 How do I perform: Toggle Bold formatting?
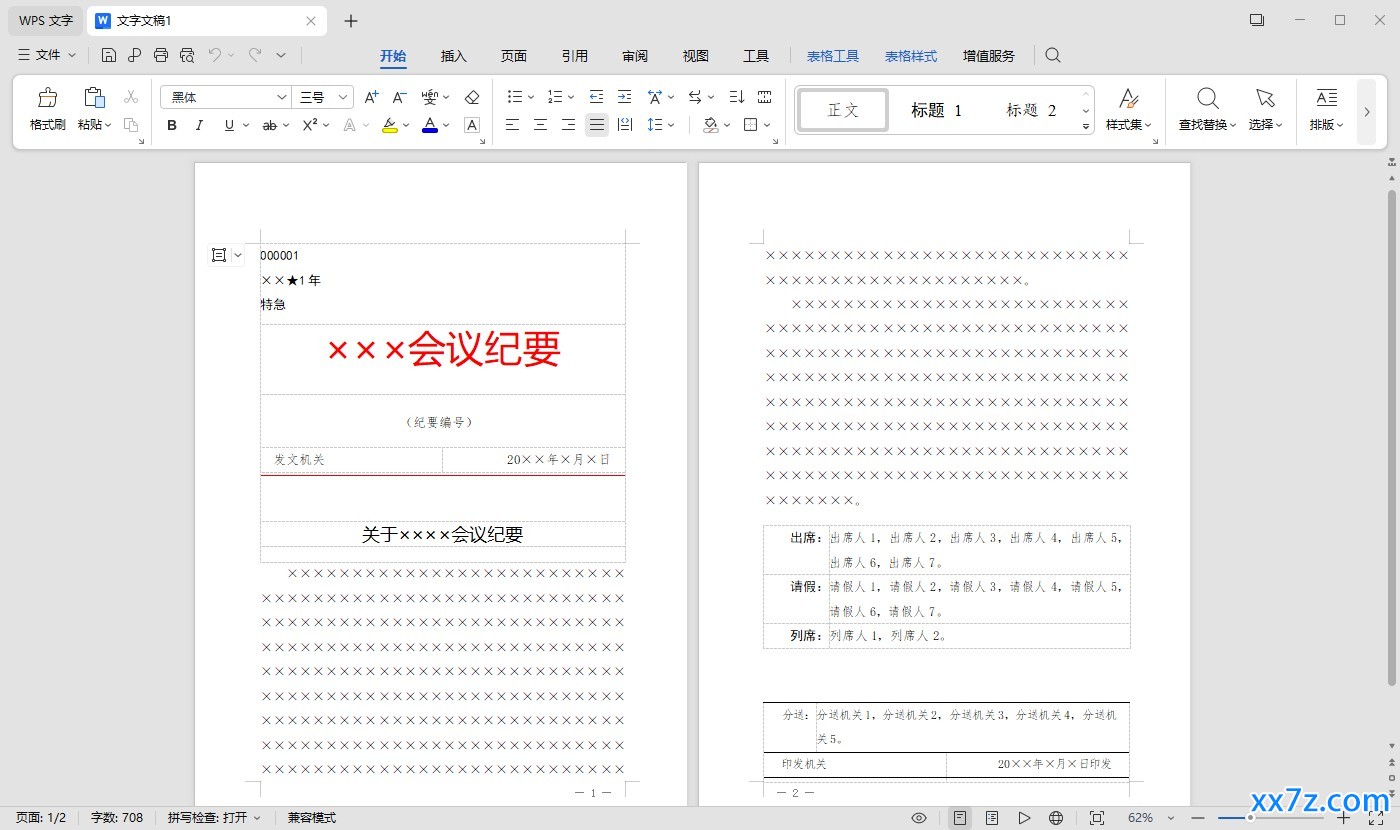tap(172, 125)
